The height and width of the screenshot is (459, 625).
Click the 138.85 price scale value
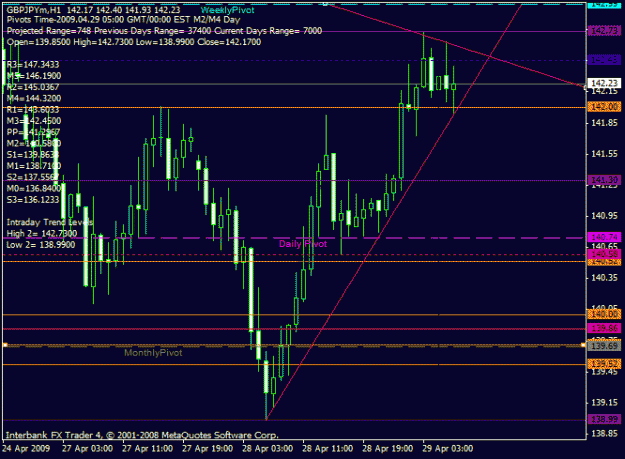pos(604,434)
